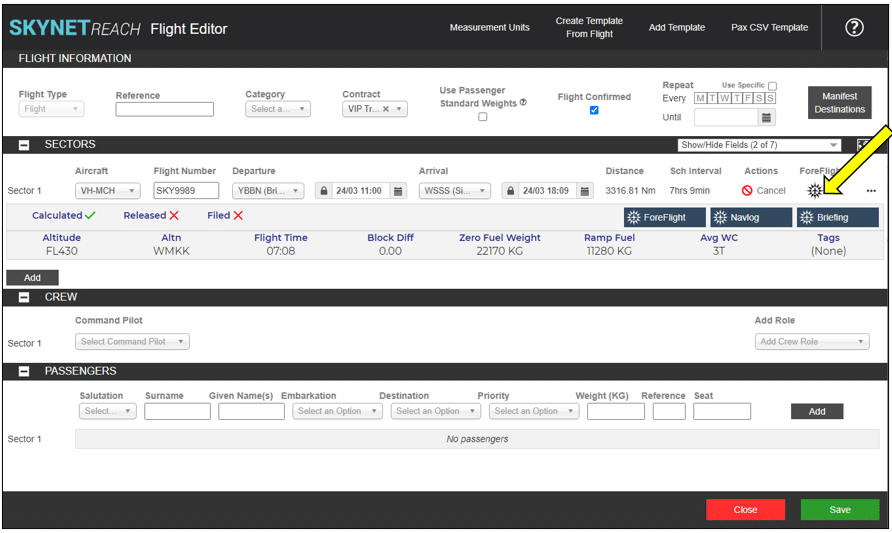The width and height of the screenshot is (892, 533).
Task: Collapse the CREW section
Action: point(24,298)
